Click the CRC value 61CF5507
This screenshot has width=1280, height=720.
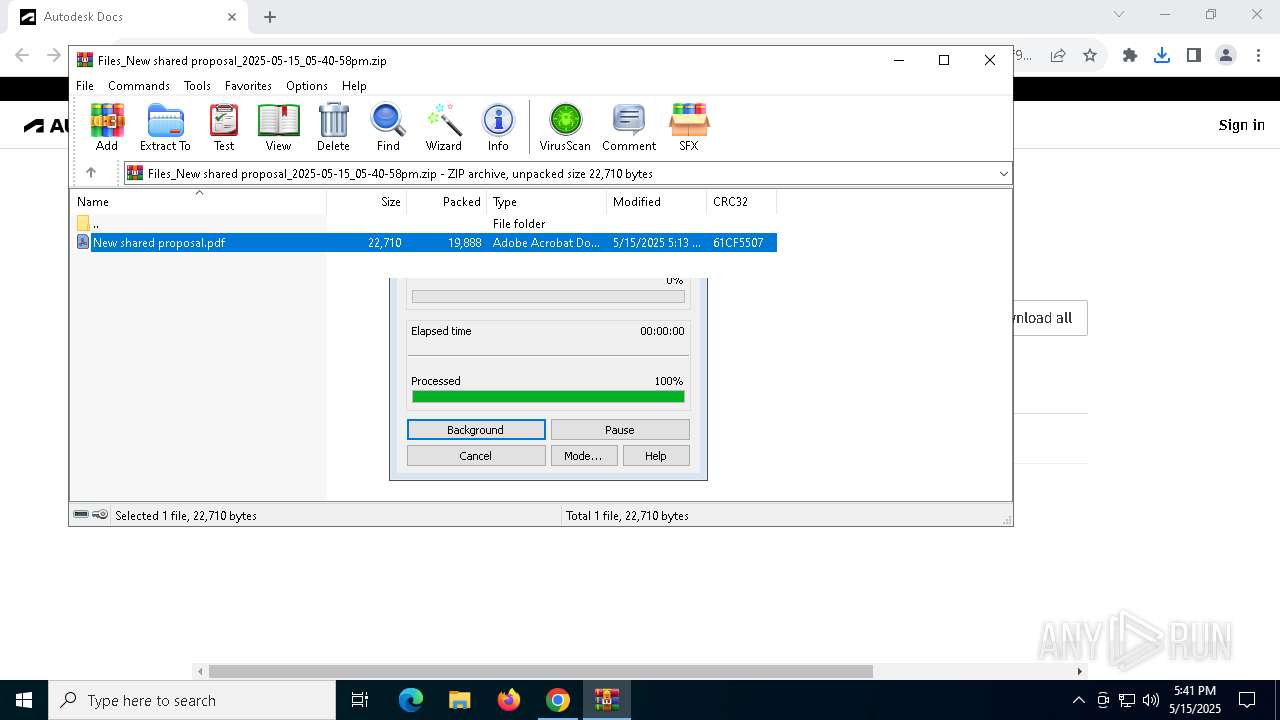coord(738,242)
